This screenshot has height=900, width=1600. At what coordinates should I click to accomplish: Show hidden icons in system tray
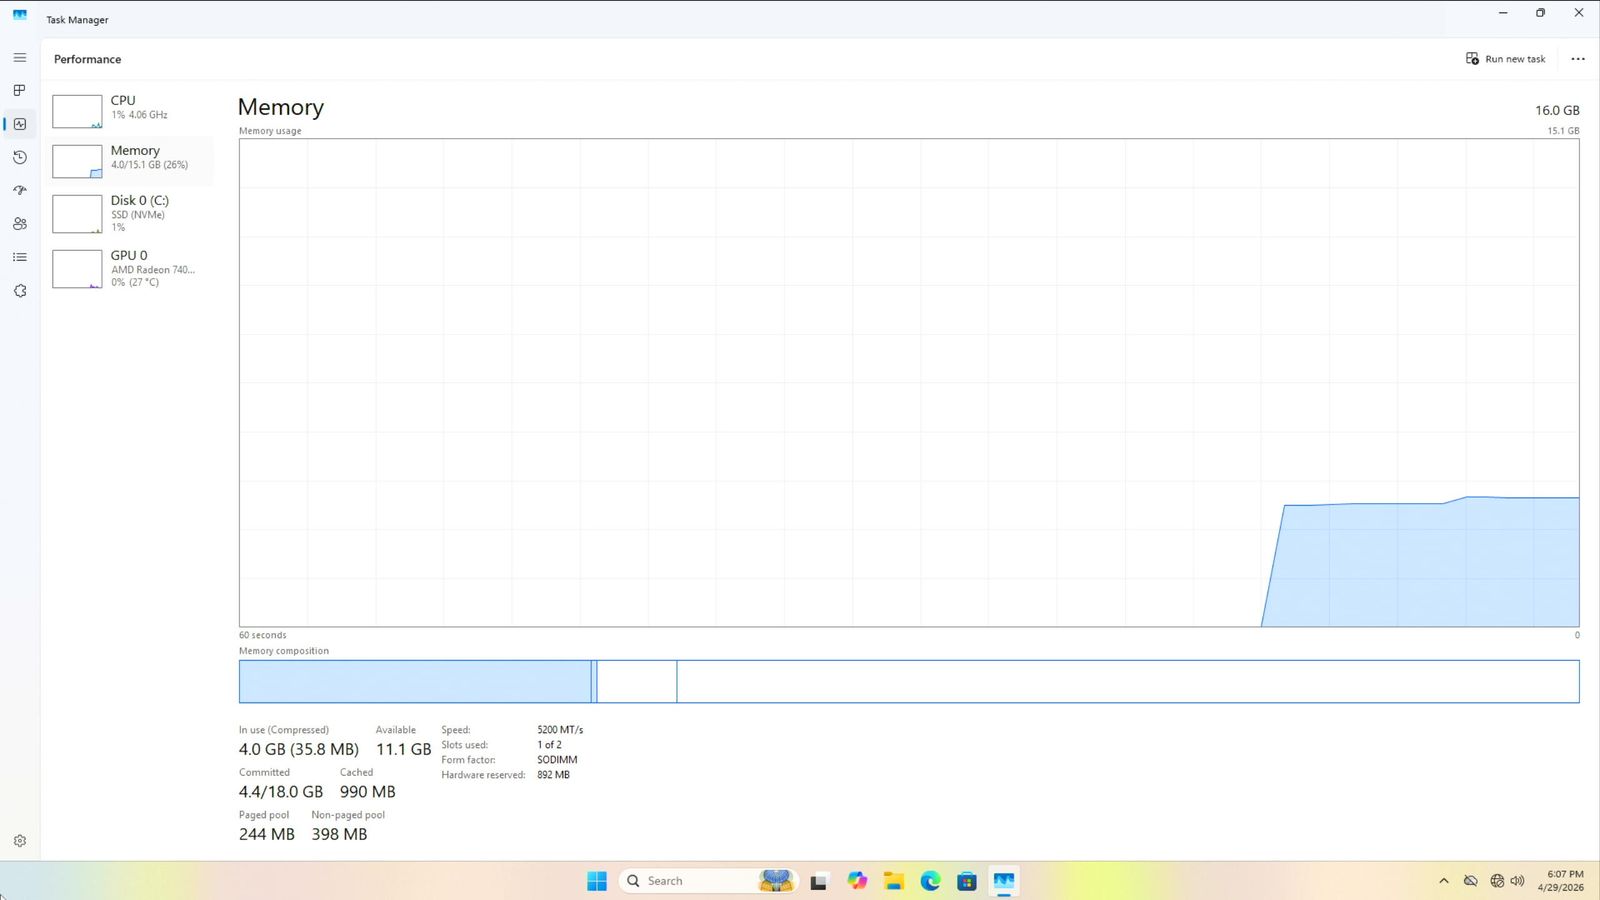click(x=1443, y=881)
